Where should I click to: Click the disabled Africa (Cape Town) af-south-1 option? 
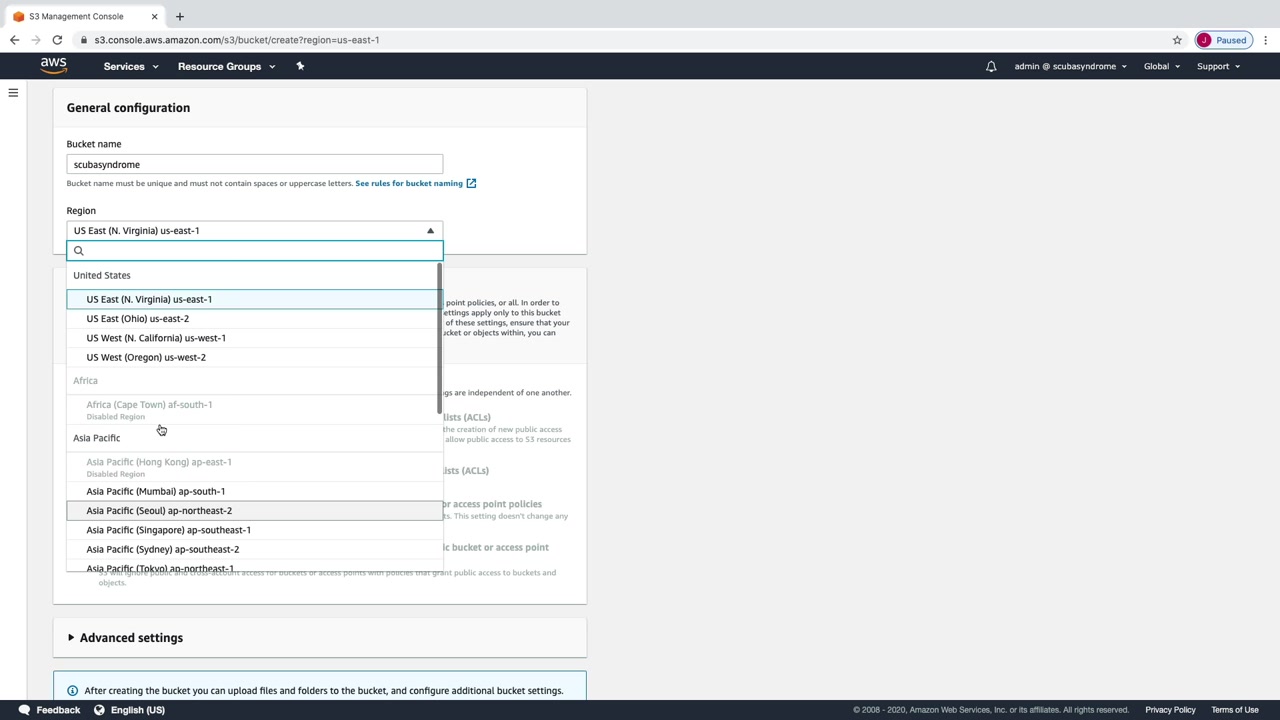(x=254, y=409)
